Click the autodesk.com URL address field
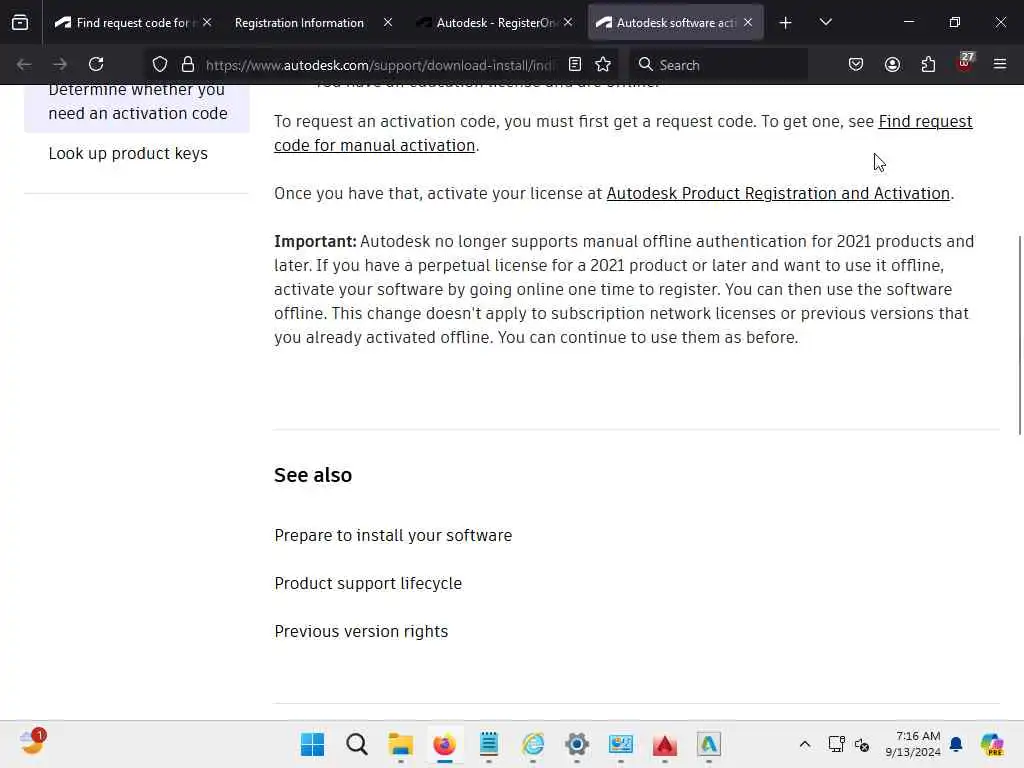1024x768 pixels. tap(380, 65)
